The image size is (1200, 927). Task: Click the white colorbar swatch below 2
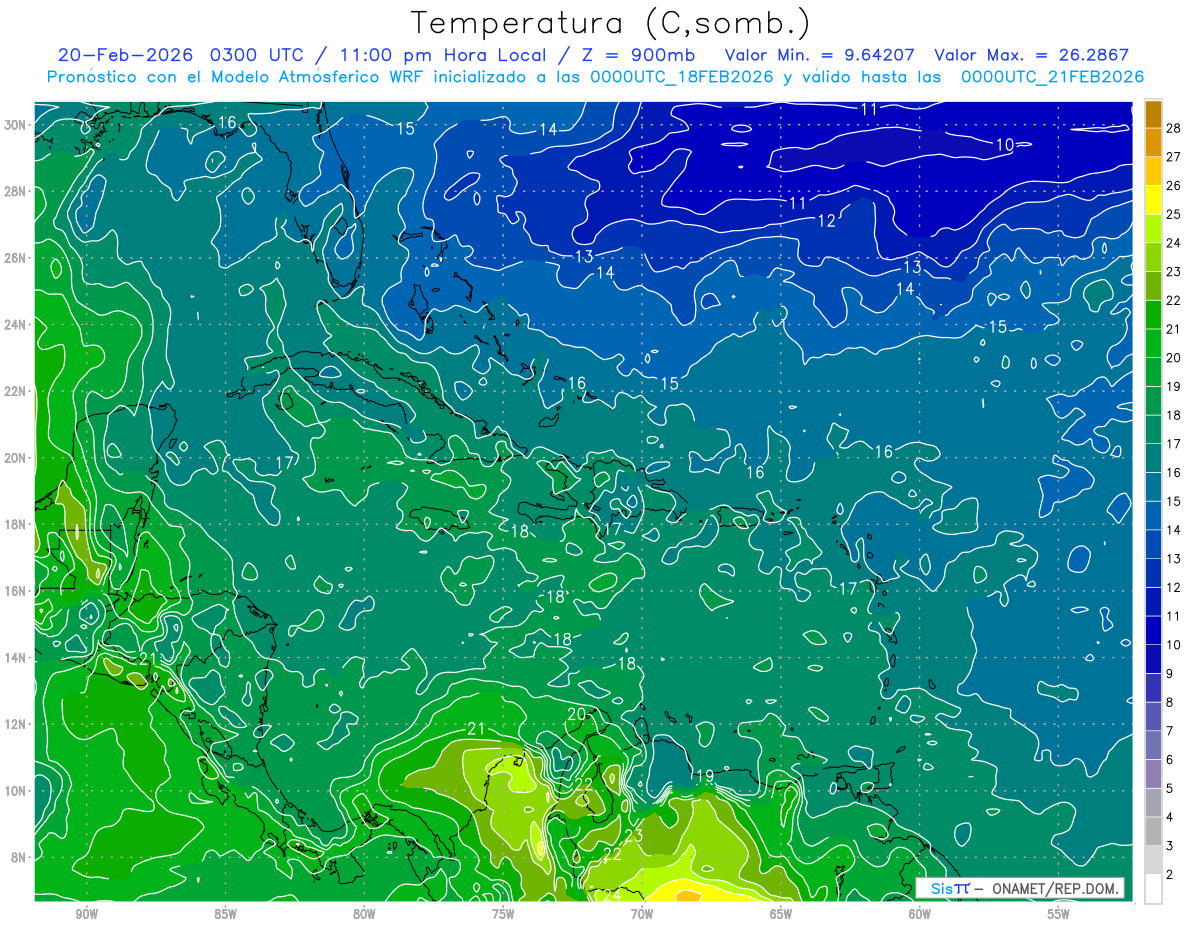coord(1153,889)
